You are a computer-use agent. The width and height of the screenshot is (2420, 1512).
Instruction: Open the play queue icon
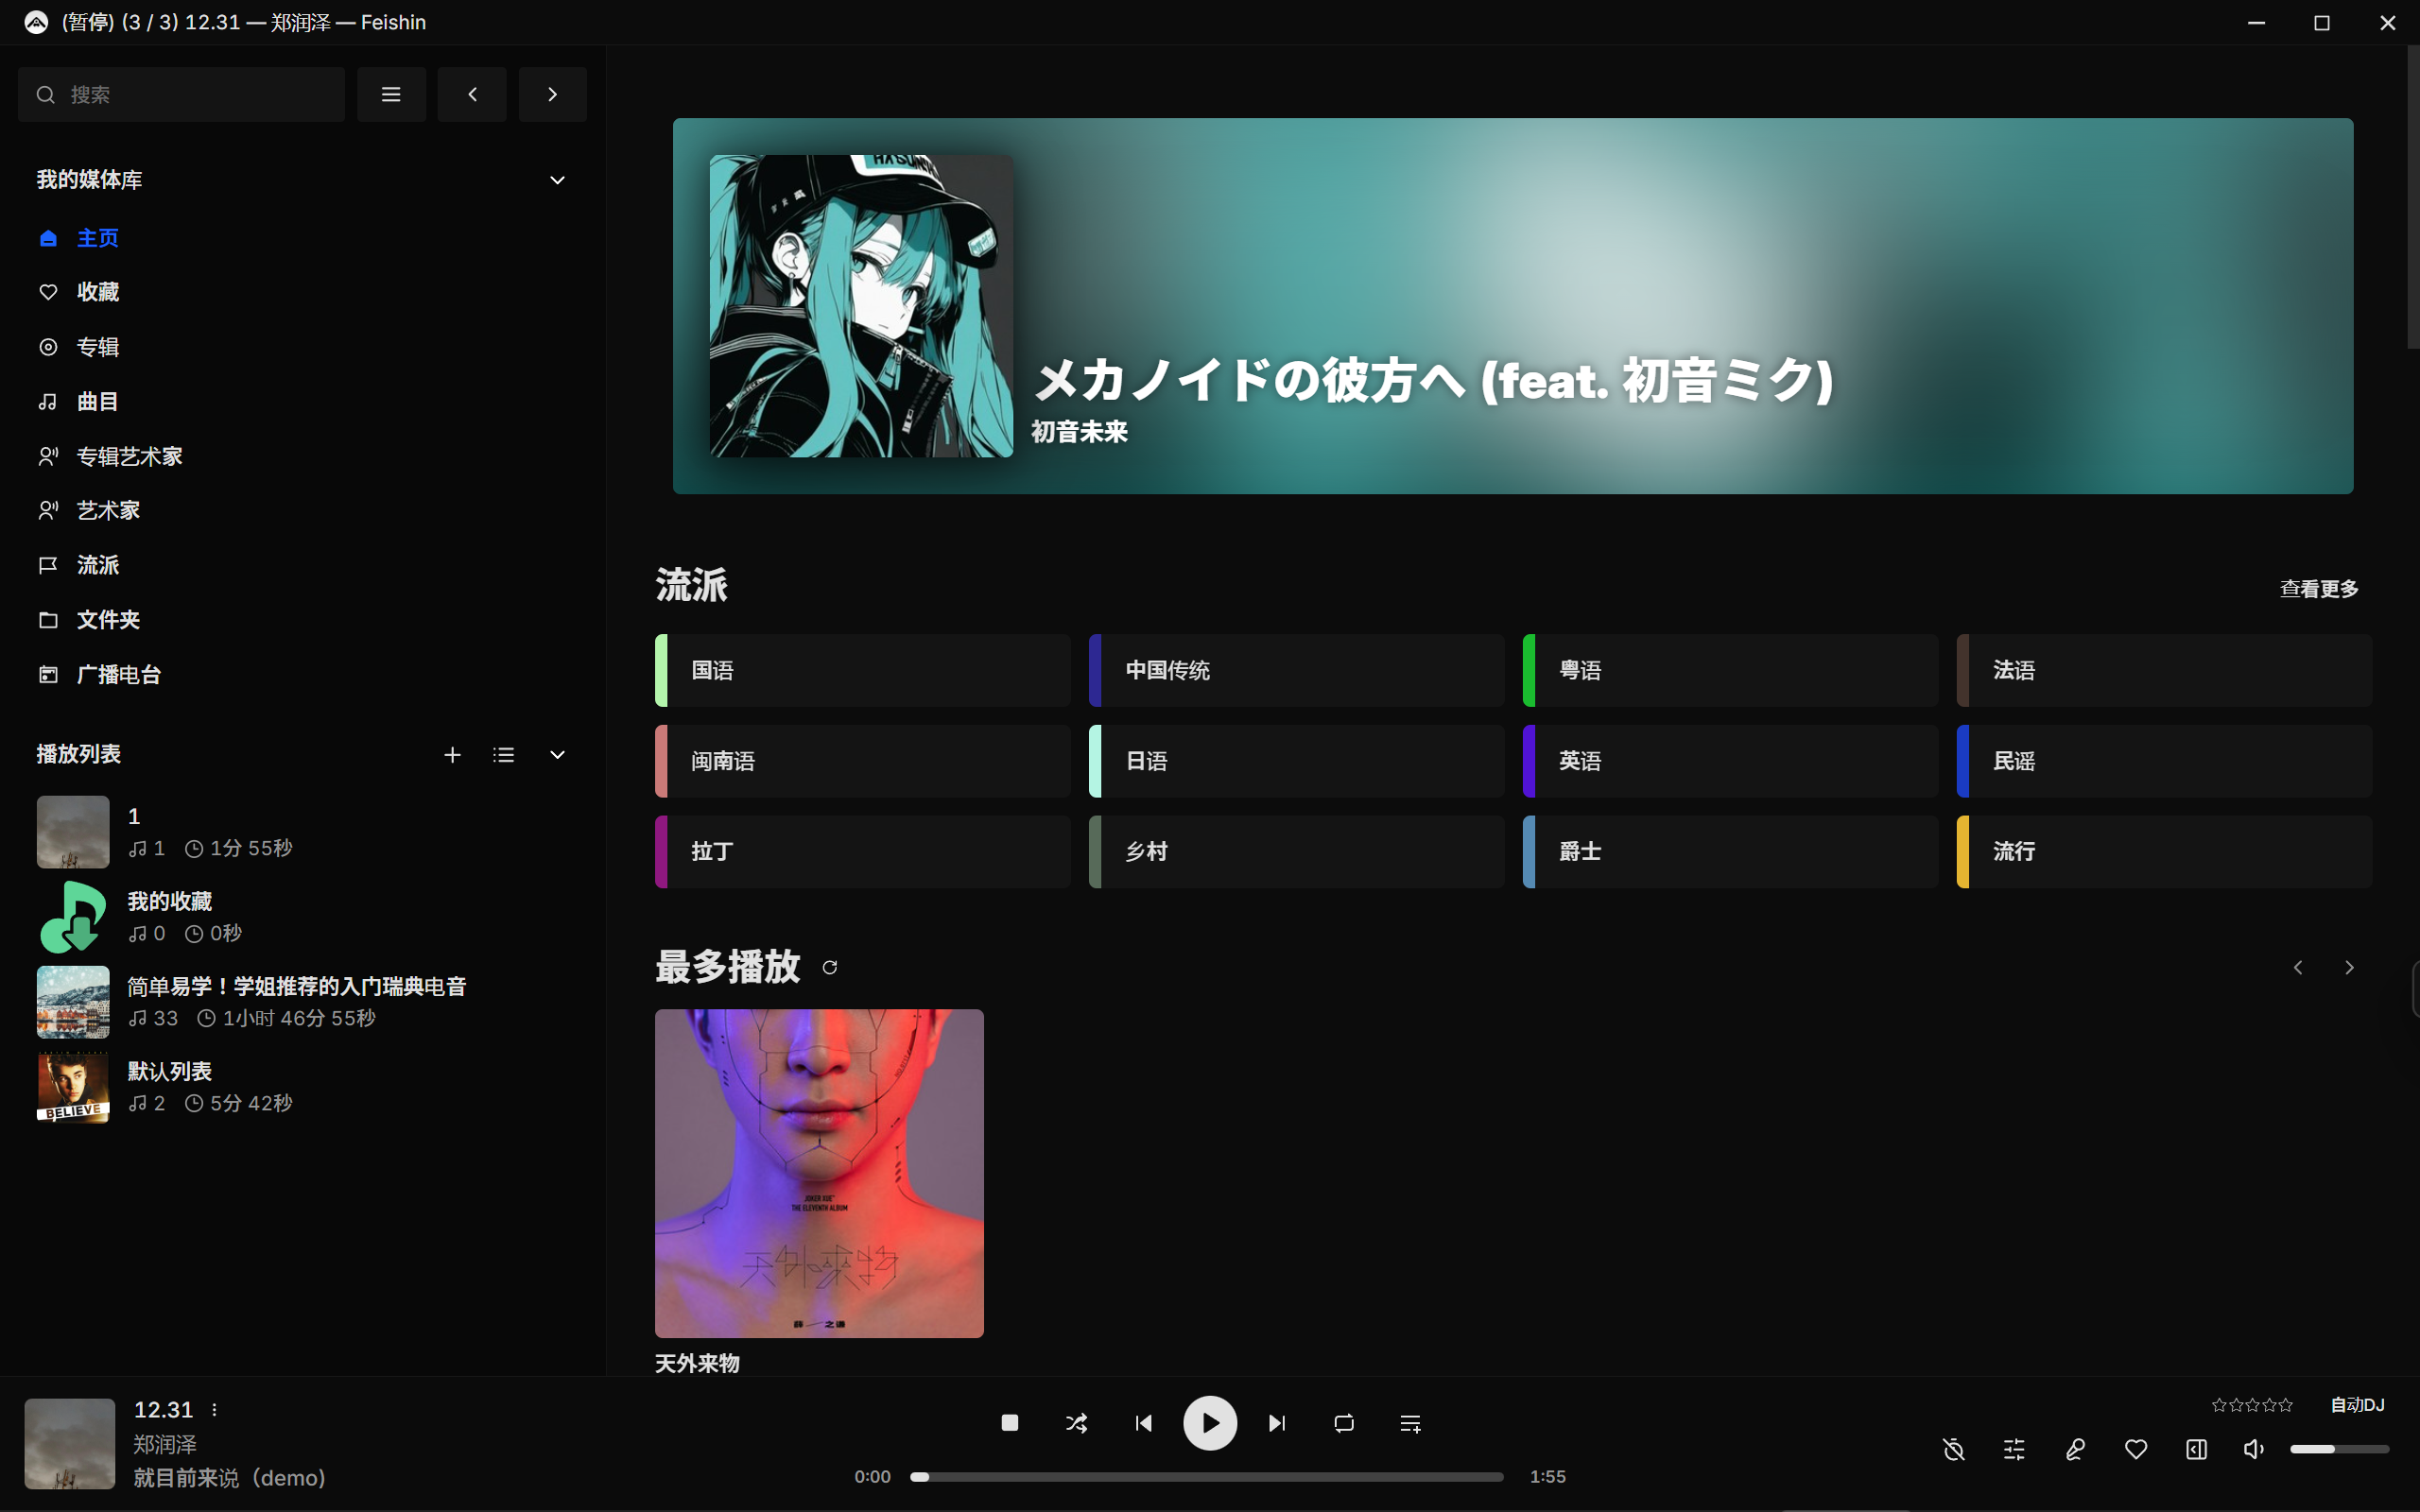click(1410, 1423)
